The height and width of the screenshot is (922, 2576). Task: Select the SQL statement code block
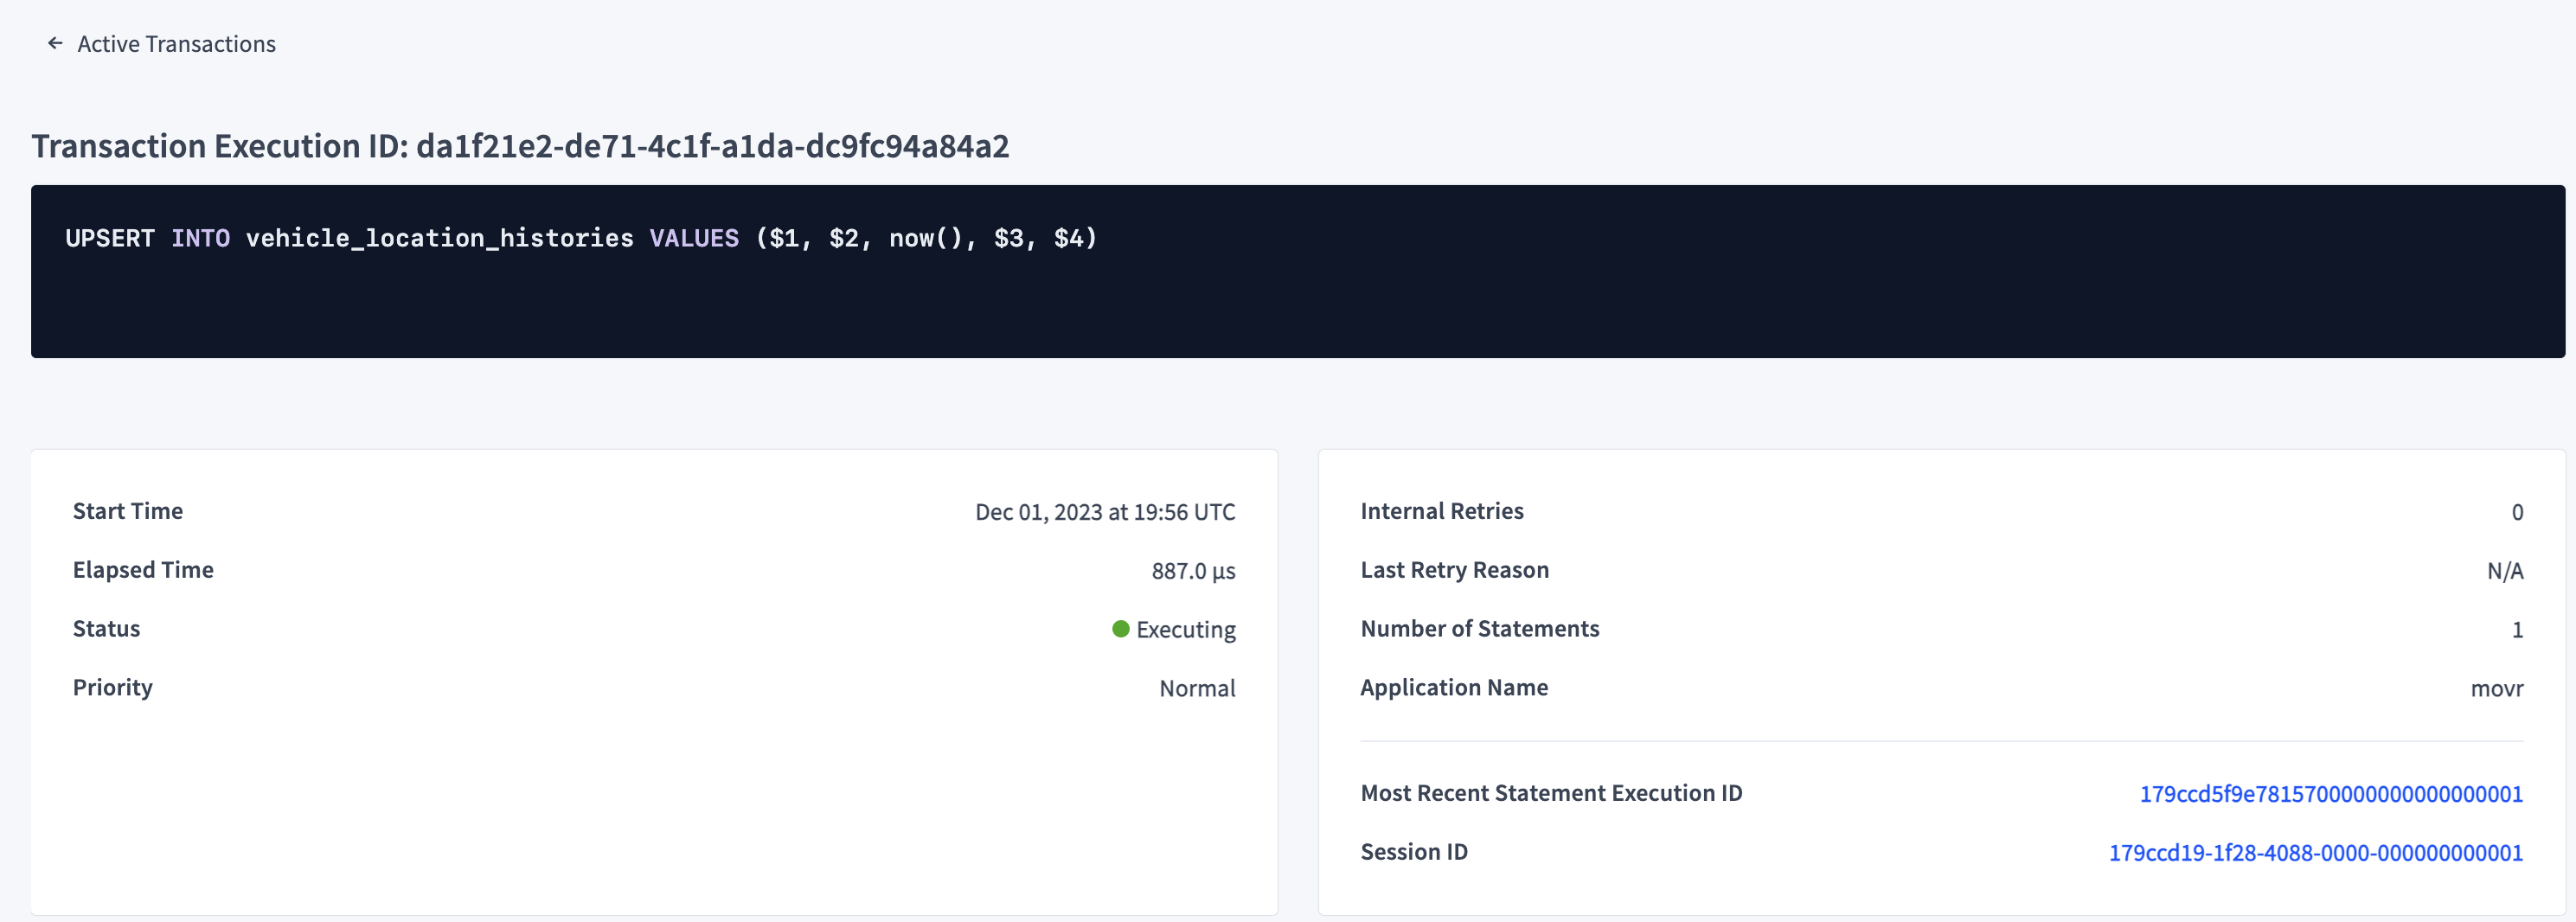click(x=1288, y=270)
